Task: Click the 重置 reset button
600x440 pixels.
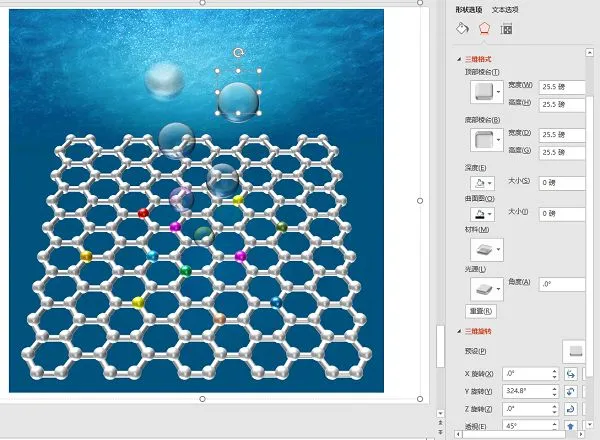Action: click(x=481, y=311)
